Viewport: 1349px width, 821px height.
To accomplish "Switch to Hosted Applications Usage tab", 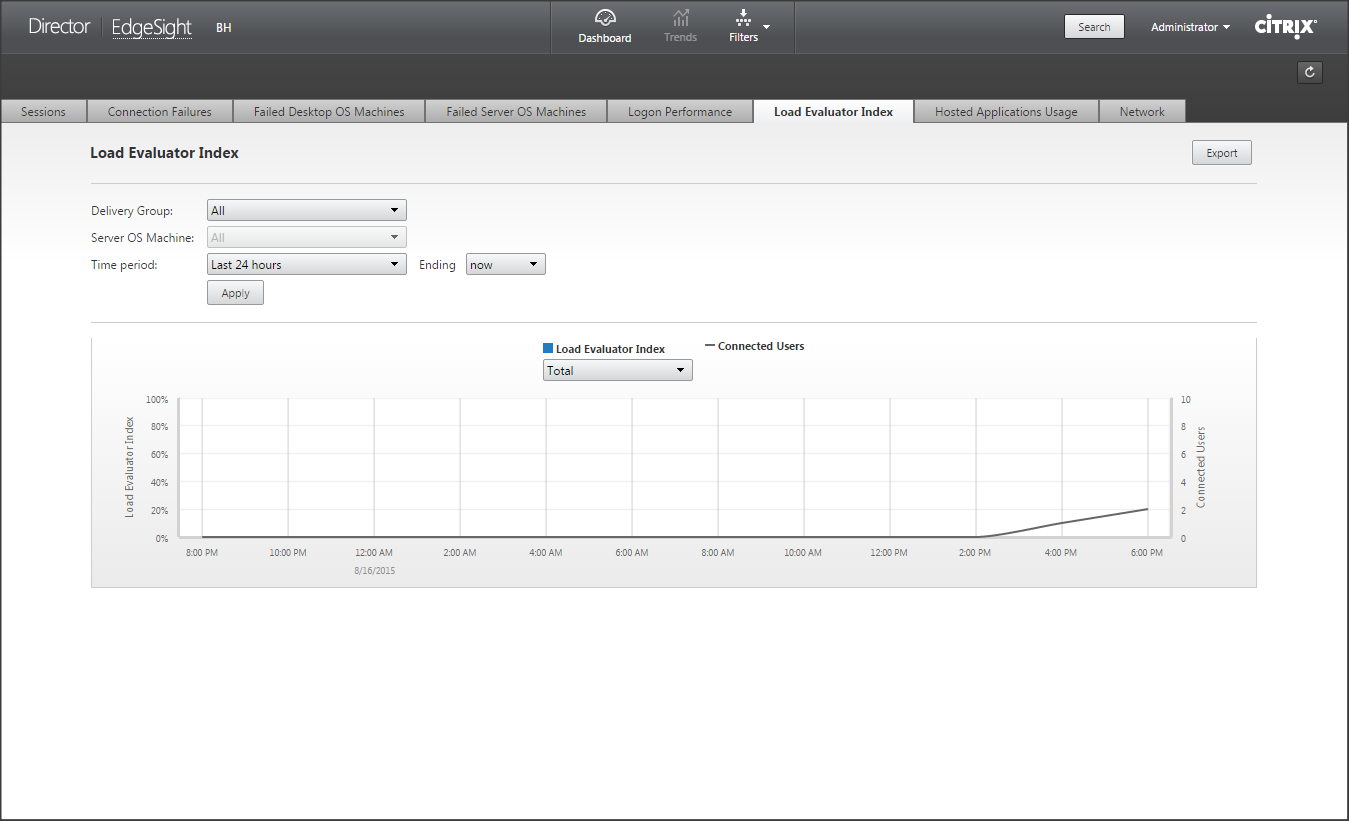I will coord(1006,112).
